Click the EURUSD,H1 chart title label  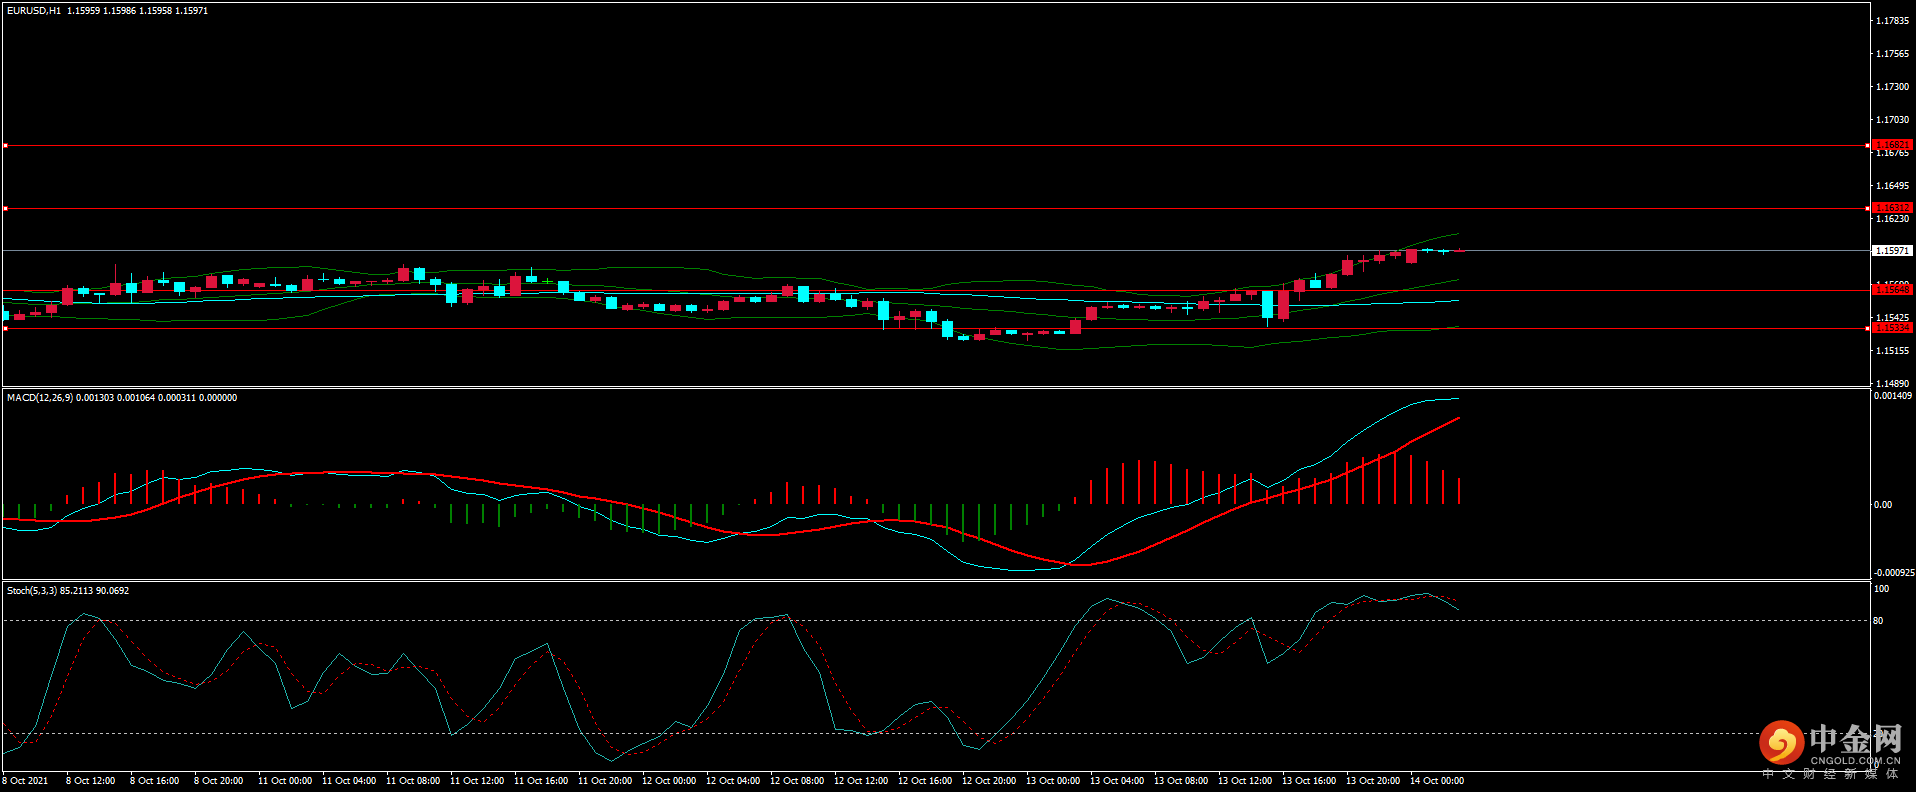coord(33,11)
